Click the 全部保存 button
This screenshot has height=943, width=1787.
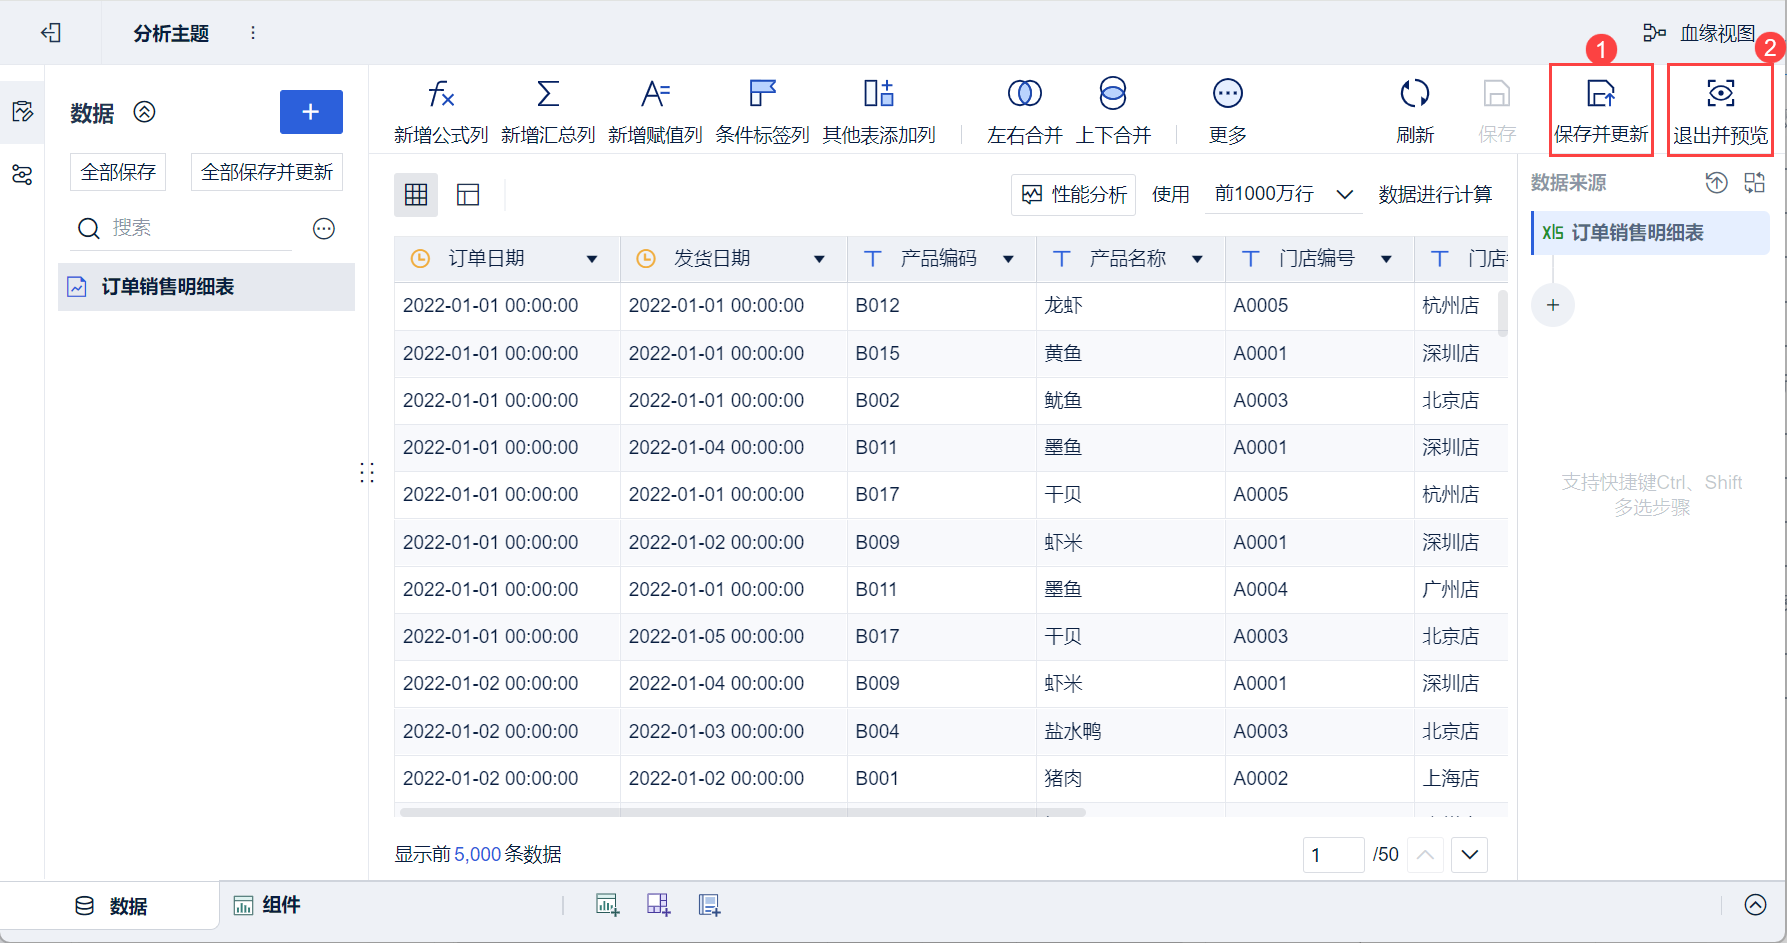click(x=118, y=172)
